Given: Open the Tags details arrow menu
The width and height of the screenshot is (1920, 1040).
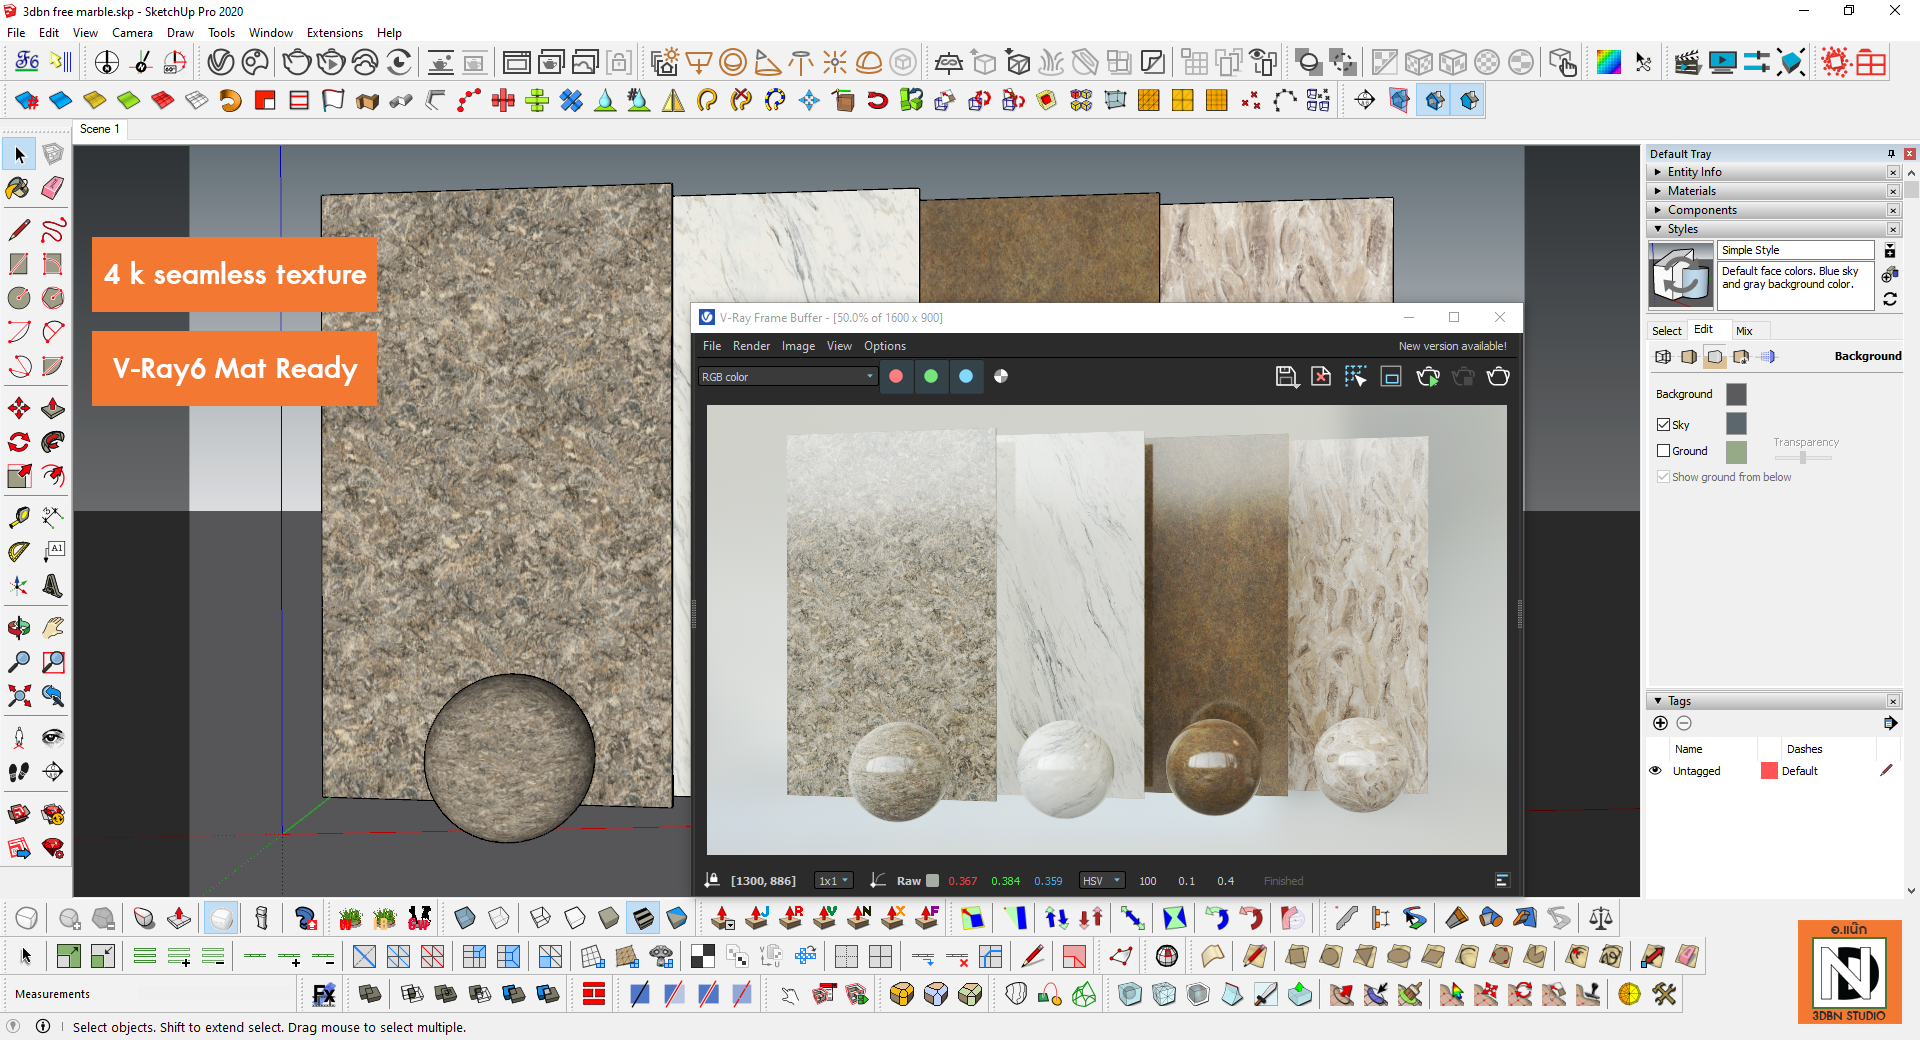Looking at the screenshot, I should pyautogui.click(x=1890, y=723).
